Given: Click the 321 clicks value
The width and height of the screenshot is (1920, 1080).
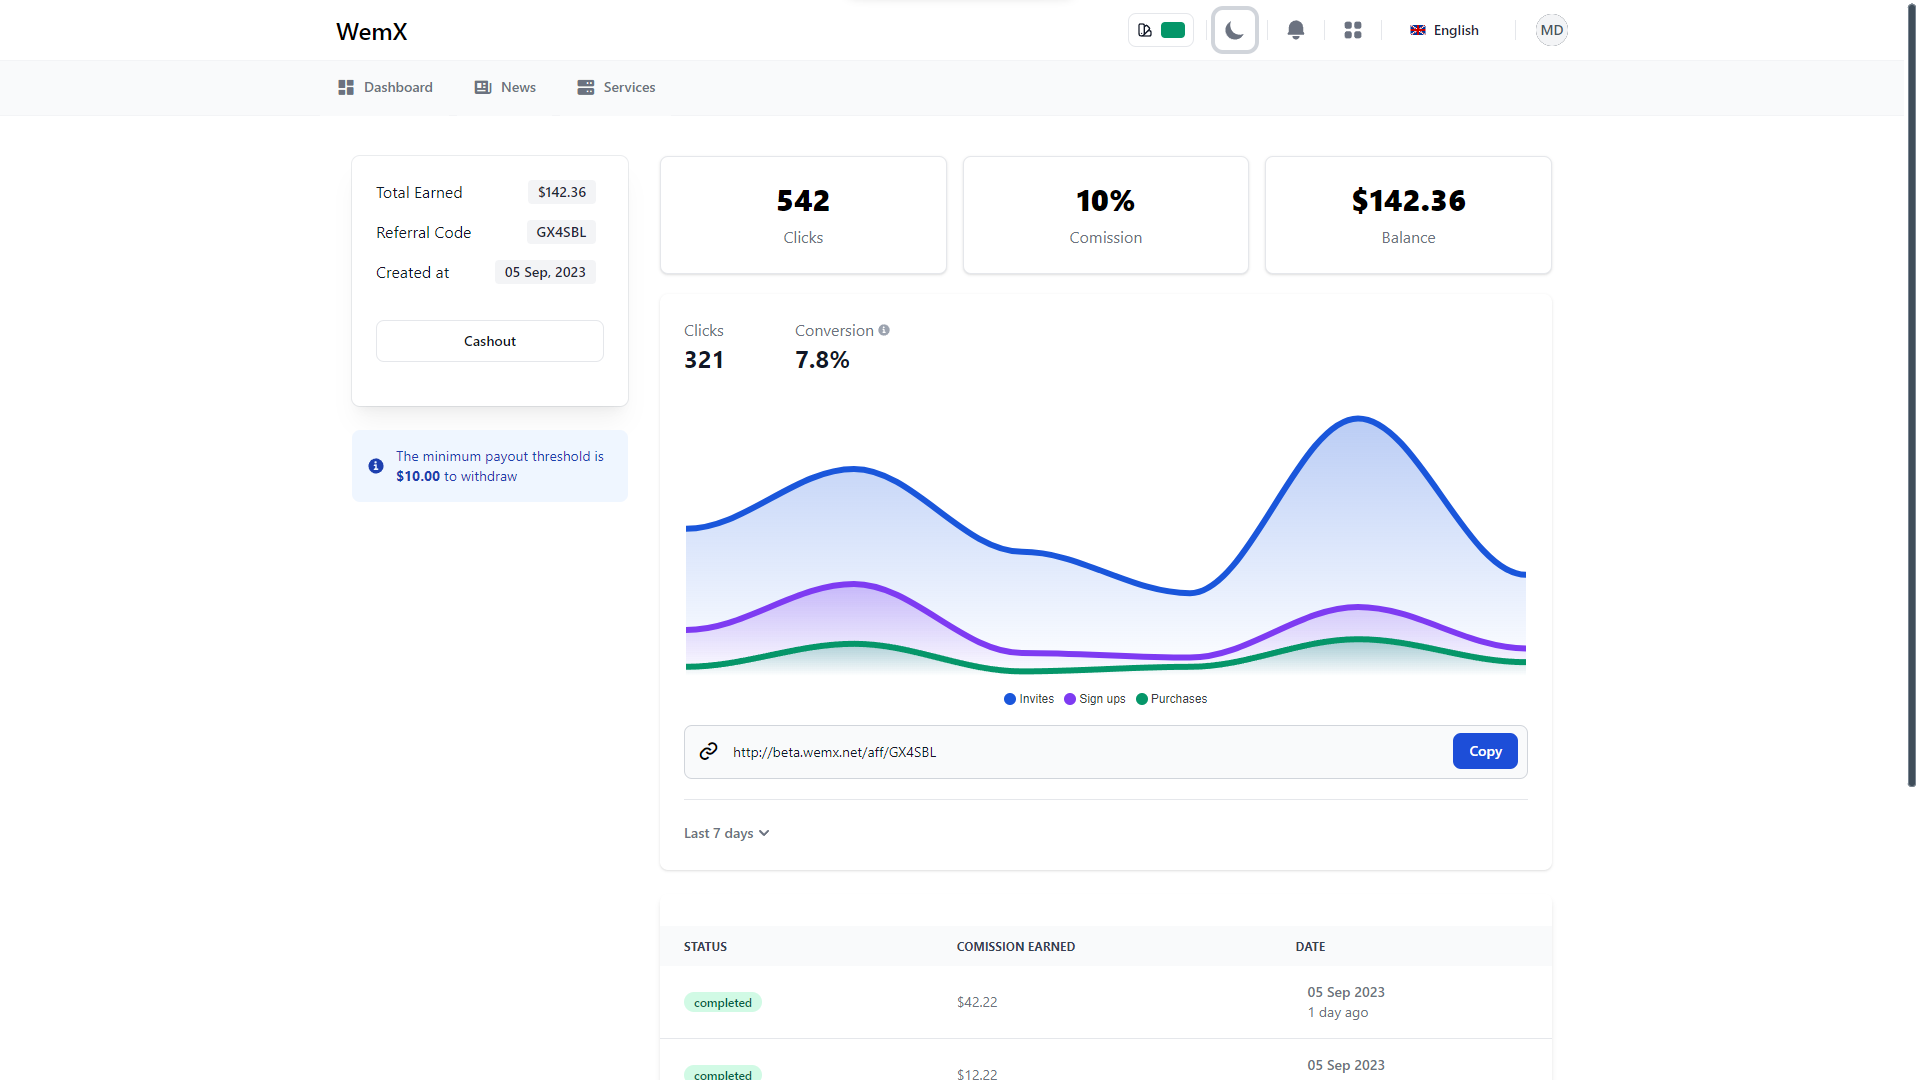Looking at the screenshot, I should click(x=704, y=360).
